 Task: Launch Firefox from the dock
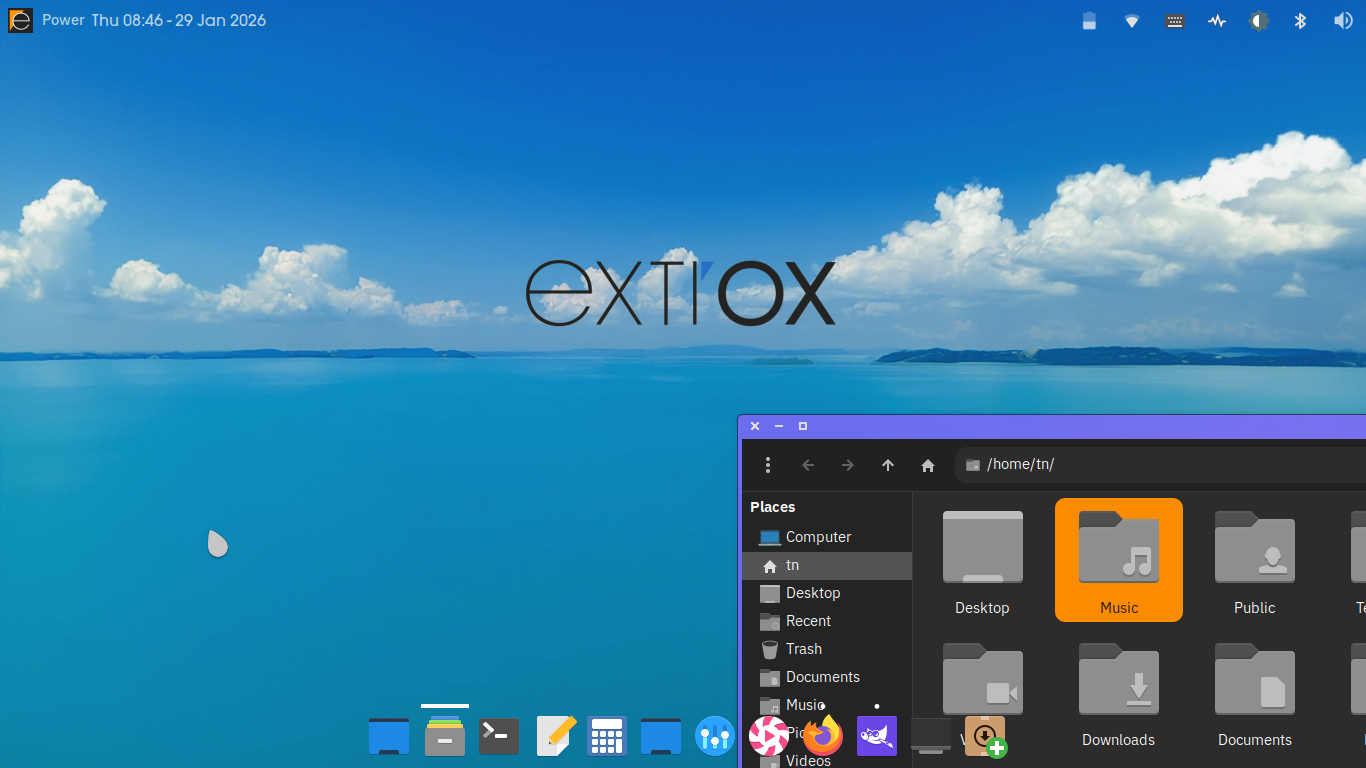(x=823, y=735)
